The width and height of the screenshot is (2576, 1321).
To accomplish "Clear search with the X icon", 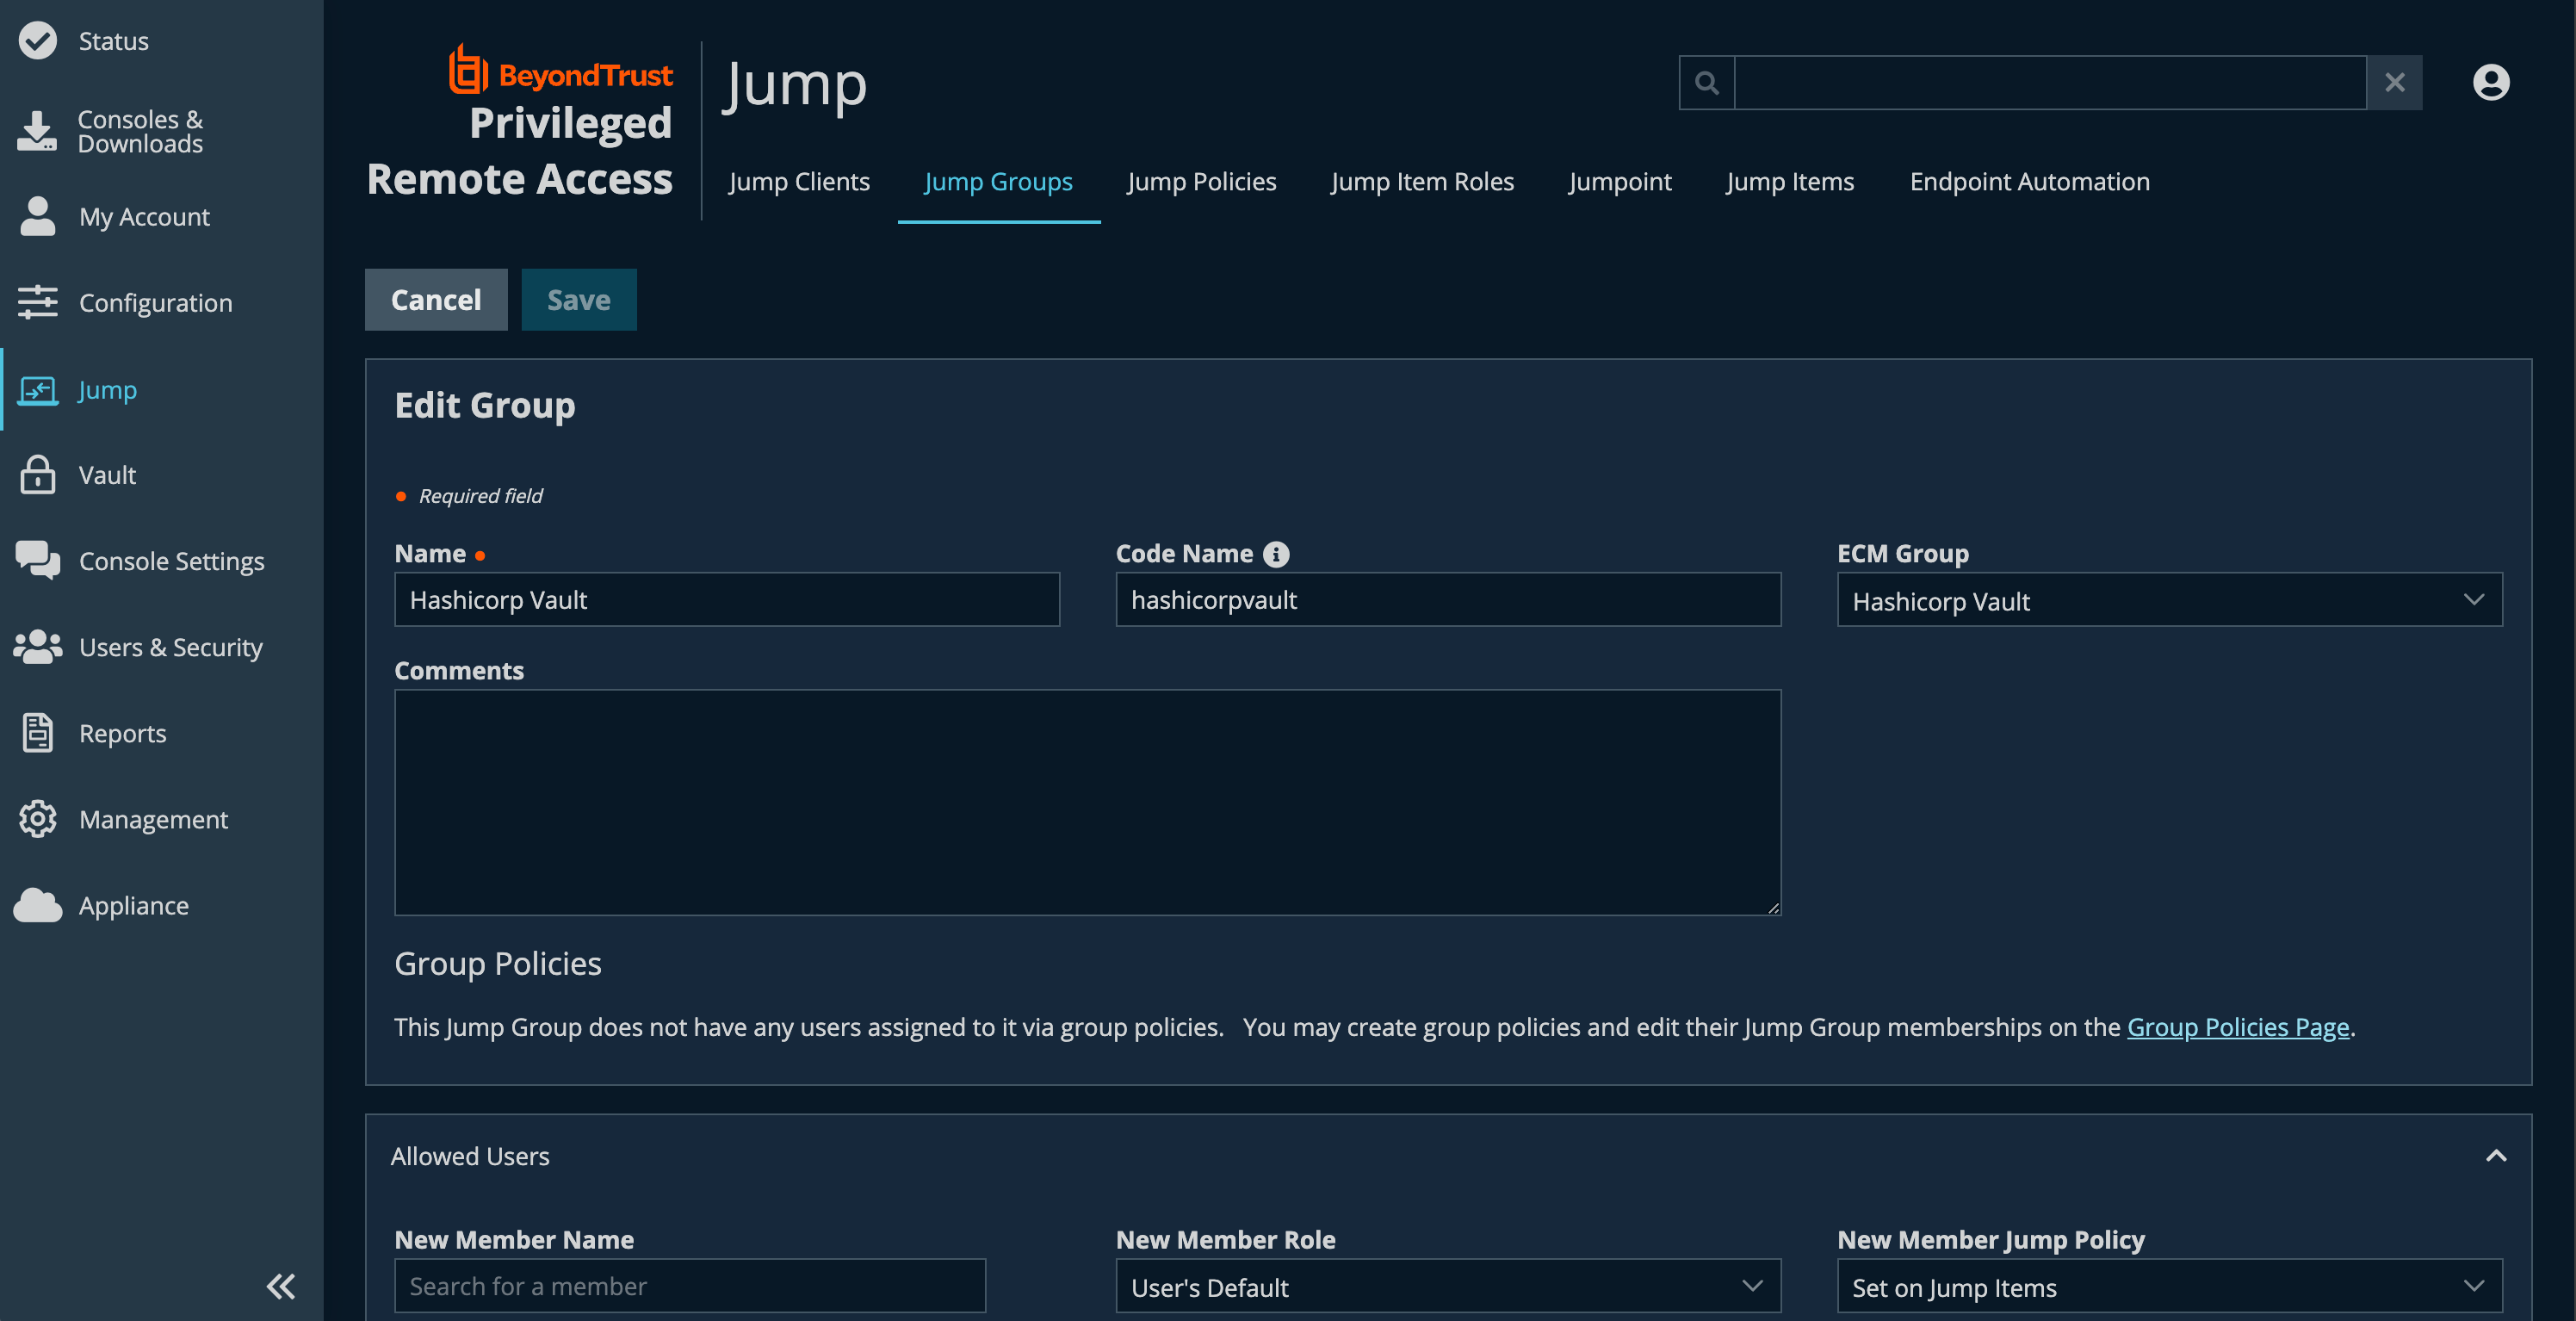I will pos(2394,82).
